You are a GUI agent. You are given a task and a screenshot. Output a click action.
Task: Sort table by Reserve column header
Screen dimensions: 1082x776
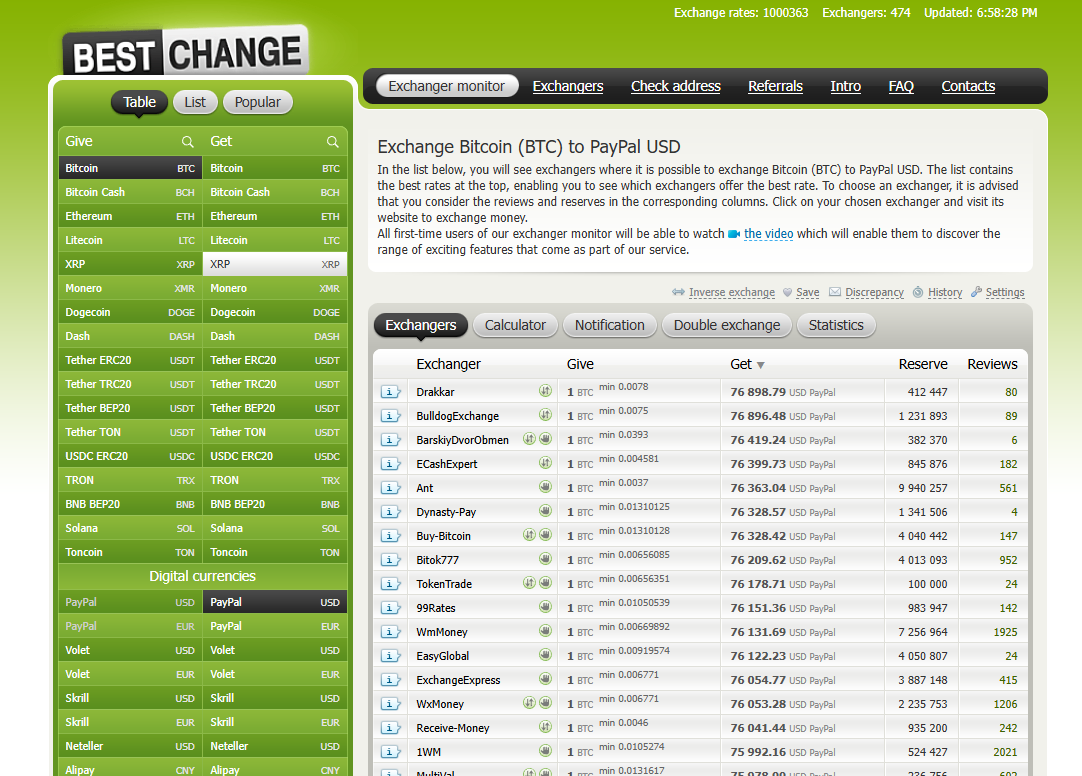[x=922, y=364]
